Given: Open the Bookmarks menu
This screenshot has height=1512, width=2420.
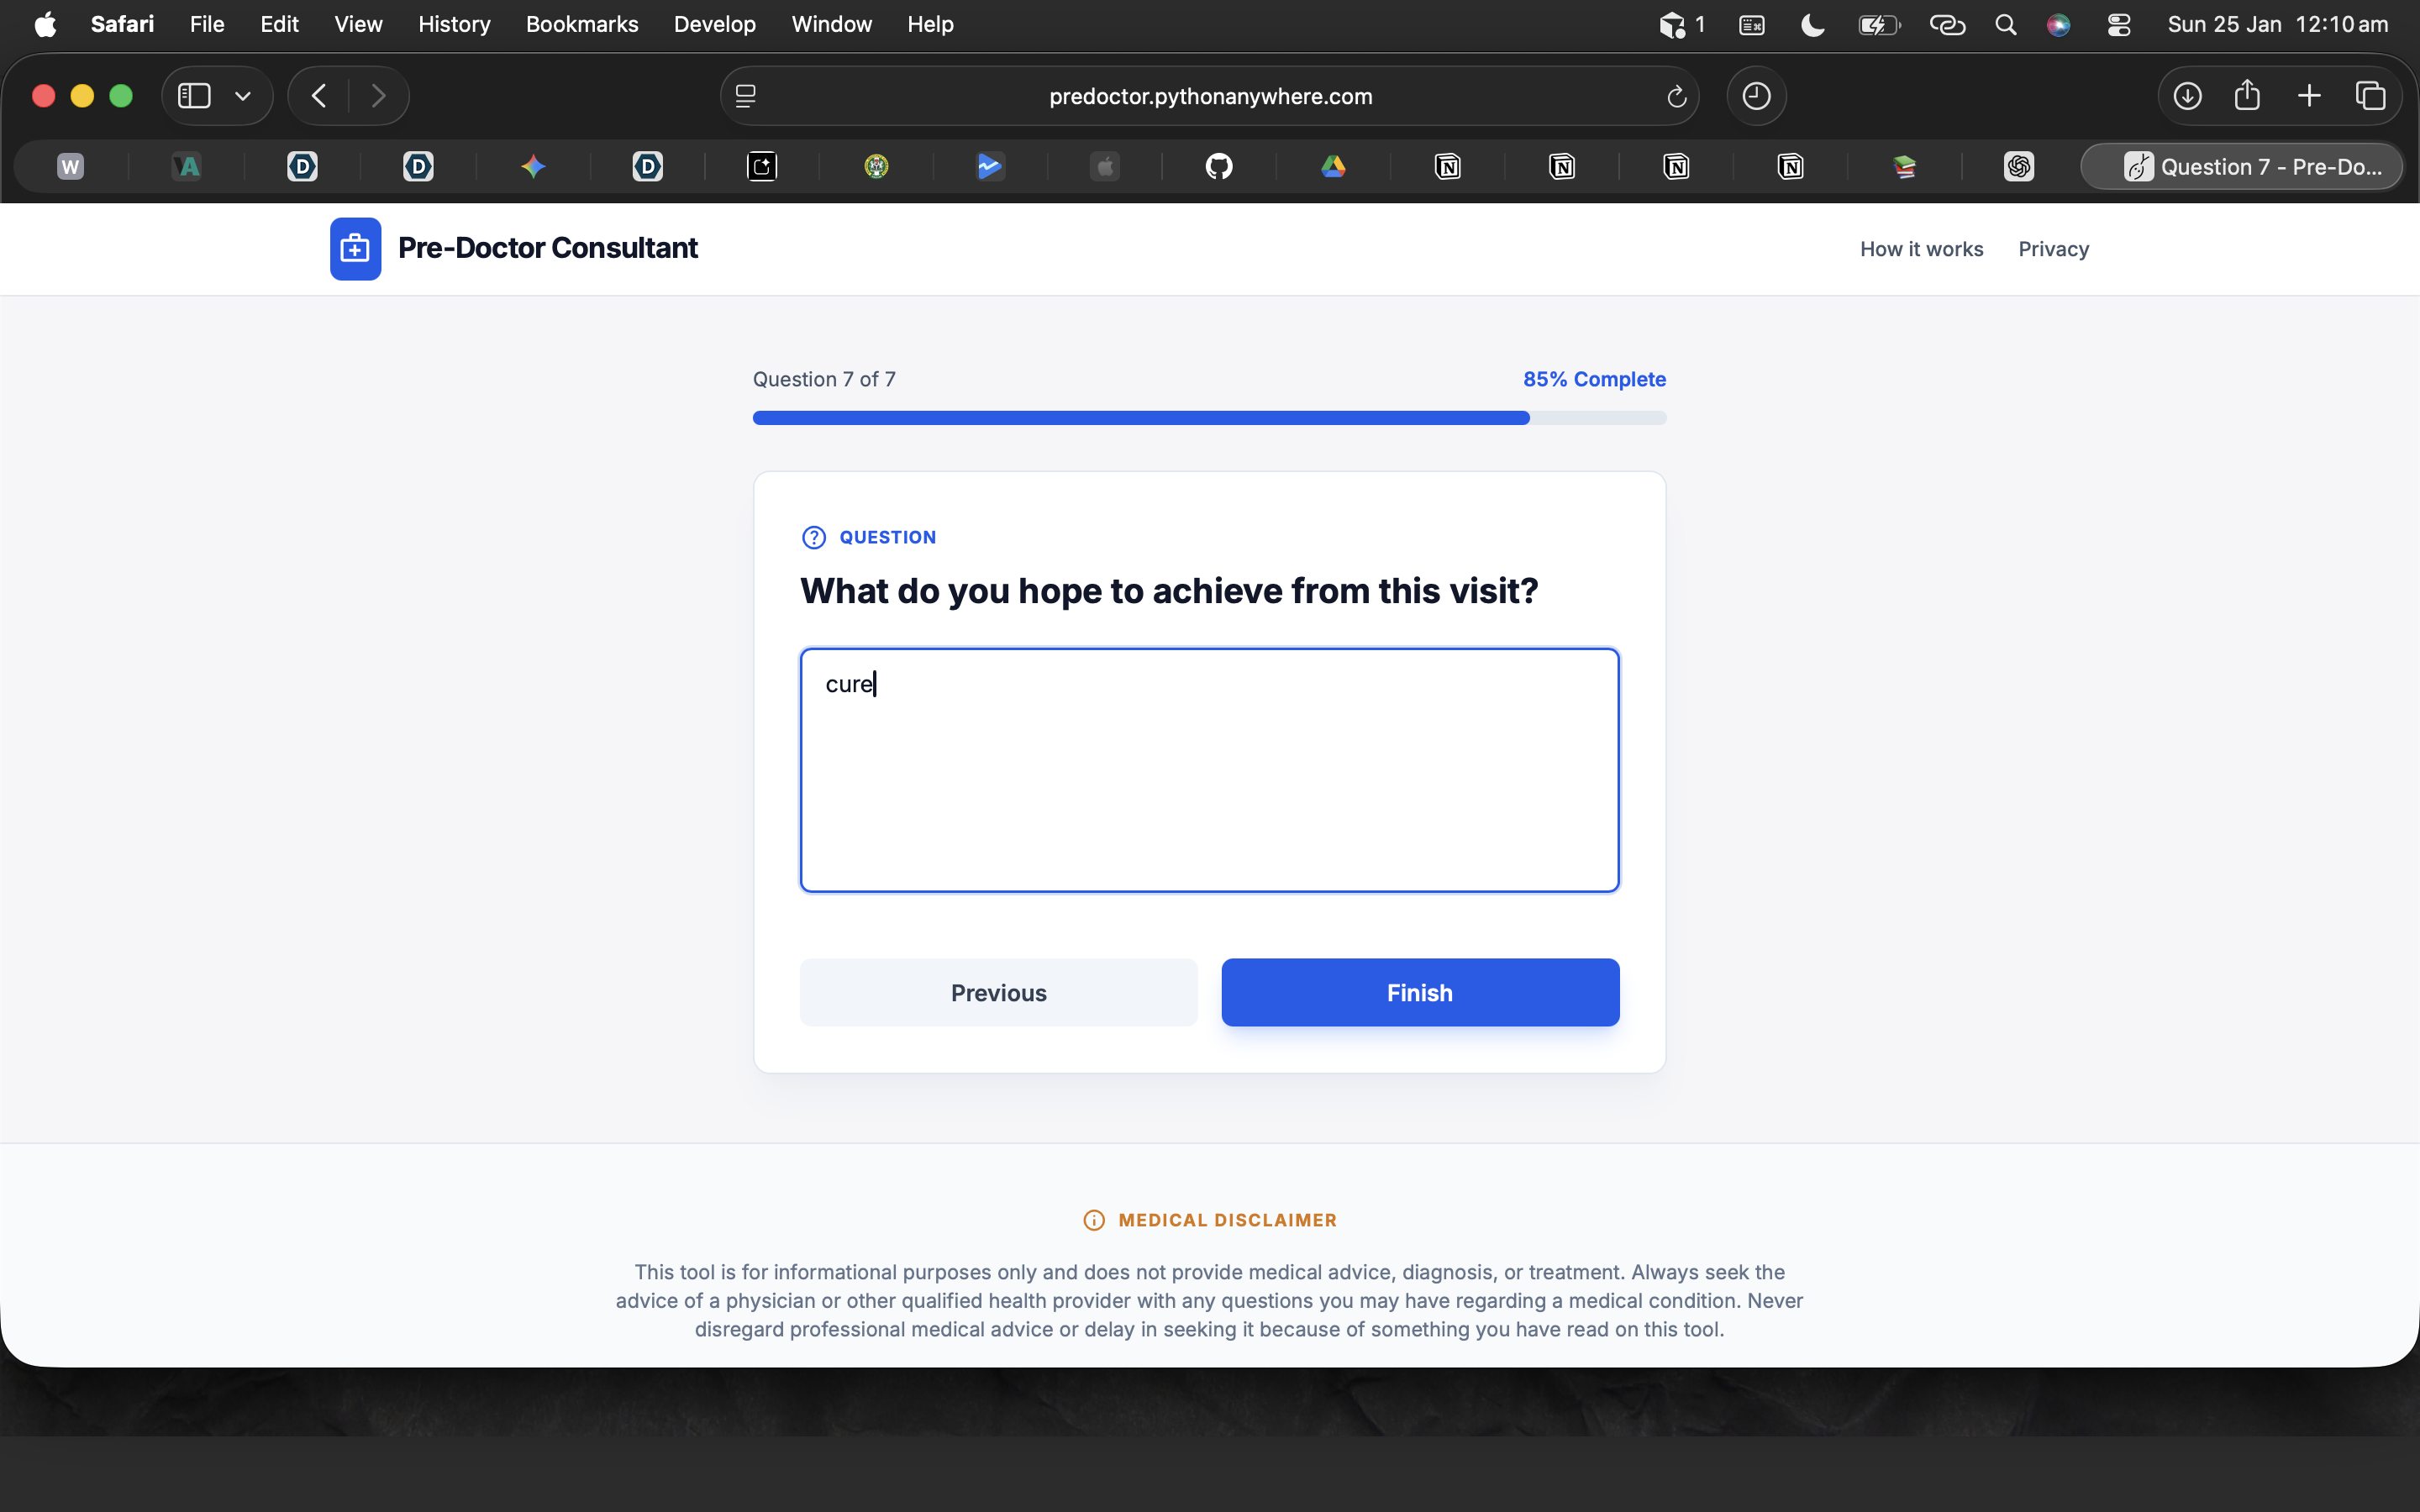Looking at the screenshot, I should [x=581, y=24].
